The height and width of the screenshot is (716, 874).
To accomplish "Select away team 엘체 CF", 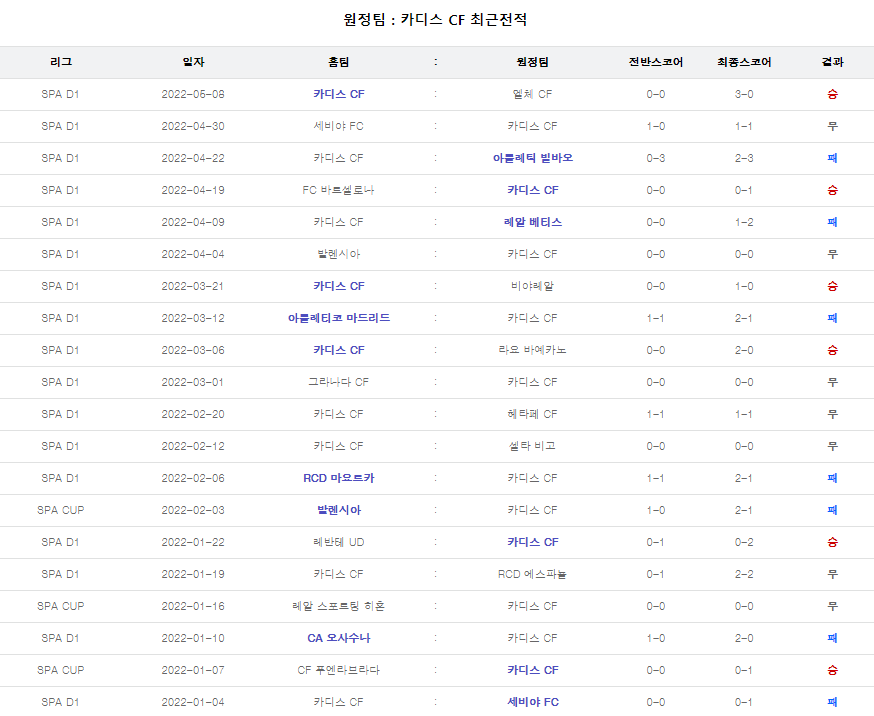I will pos(532,94).
